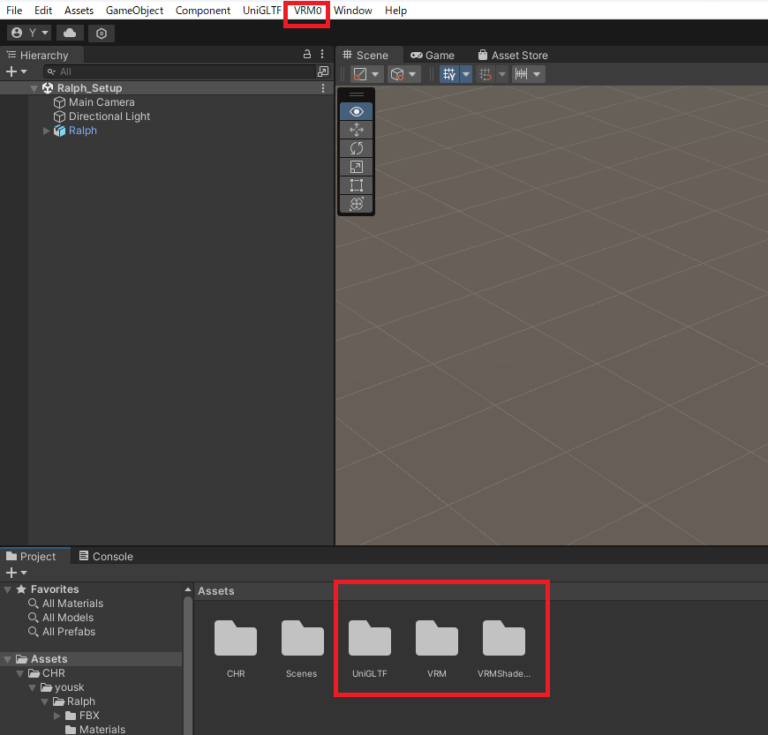
Task: Select the View (eye) tool
Action: pos(357,111)
